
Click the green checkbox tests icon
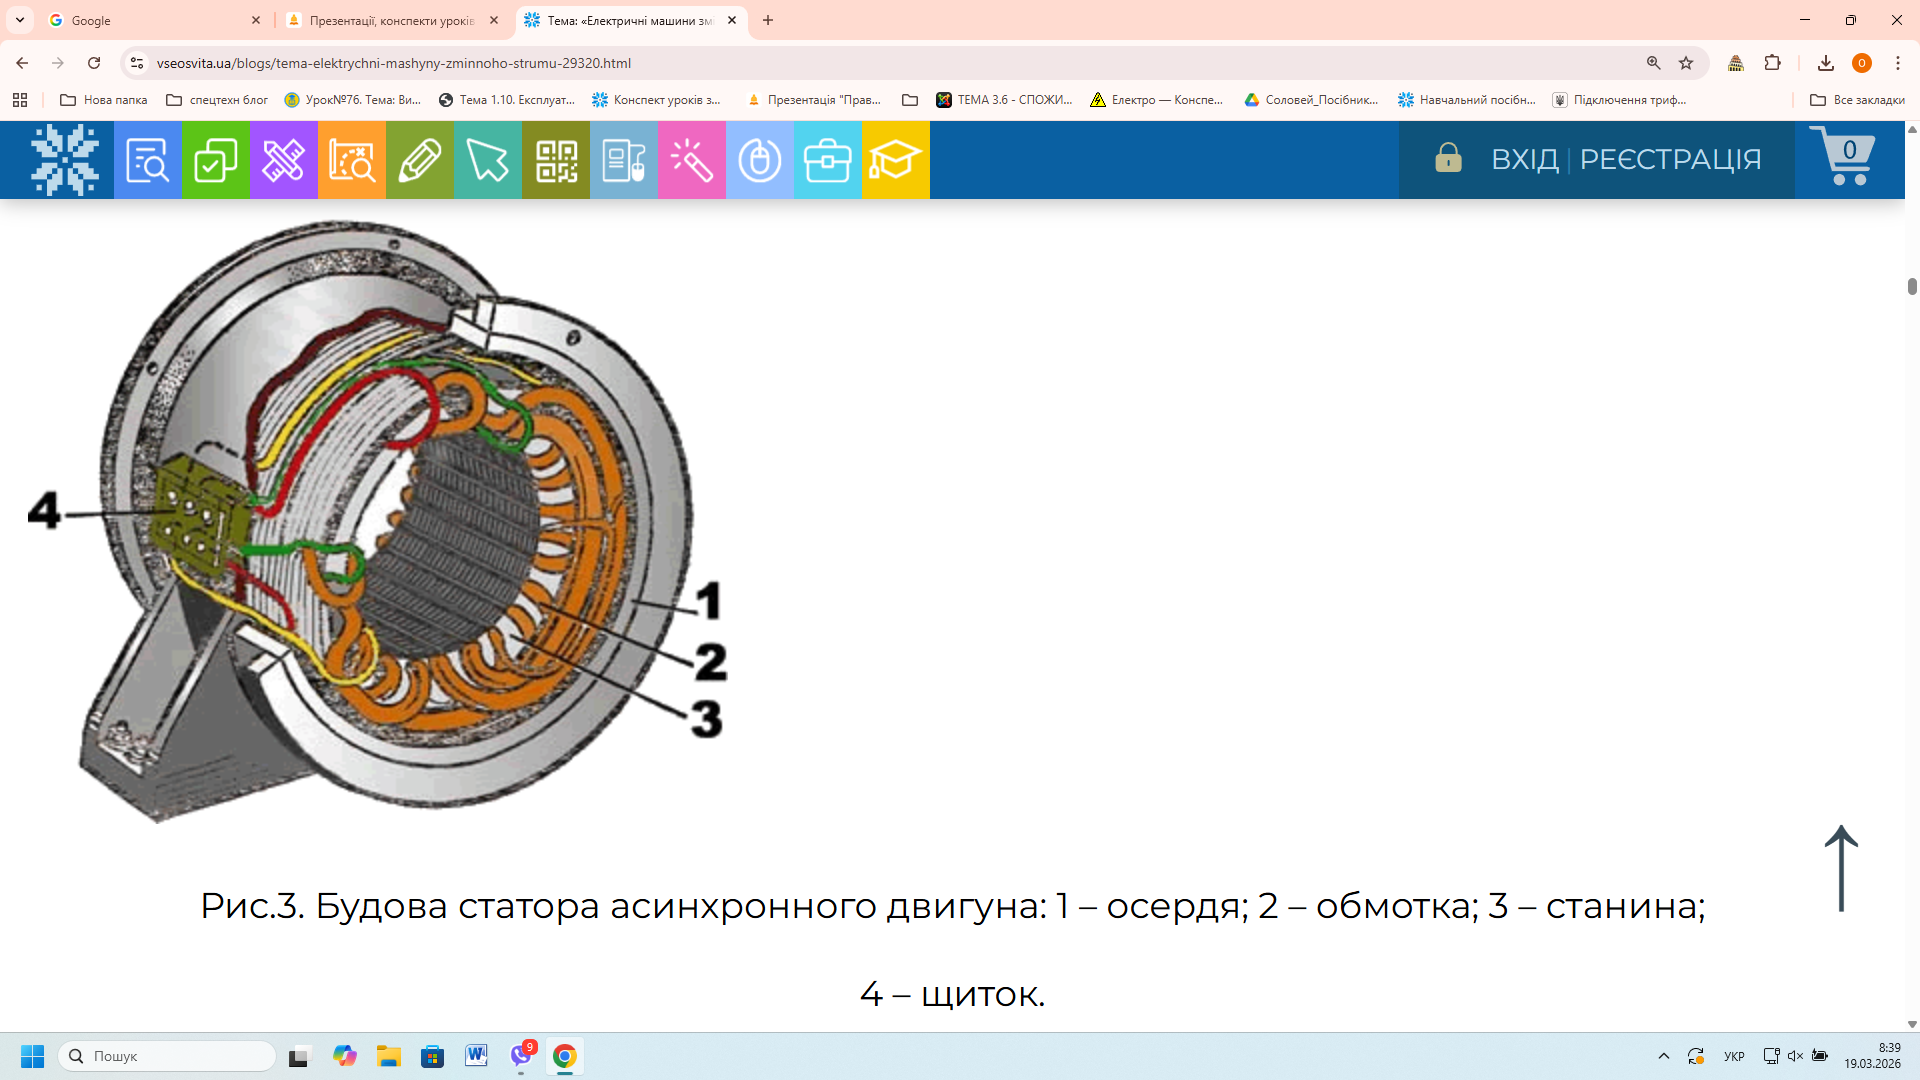click(215, 160)
